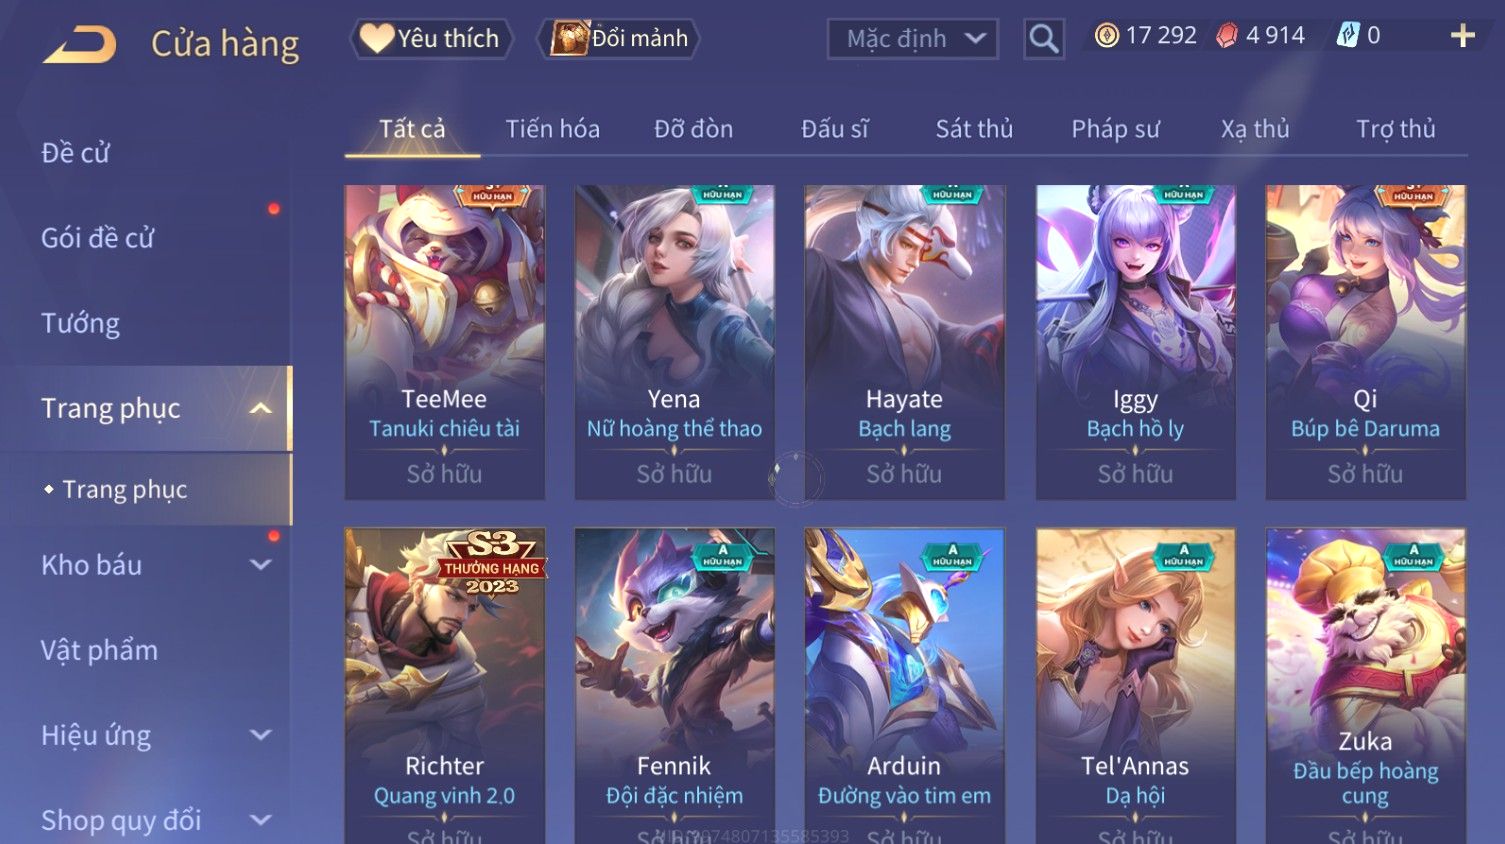Image resolution: width=1505 pixels, height=844 pixels.
Task: Open Yêu thích heart favorites
Action: click(430, 39)
